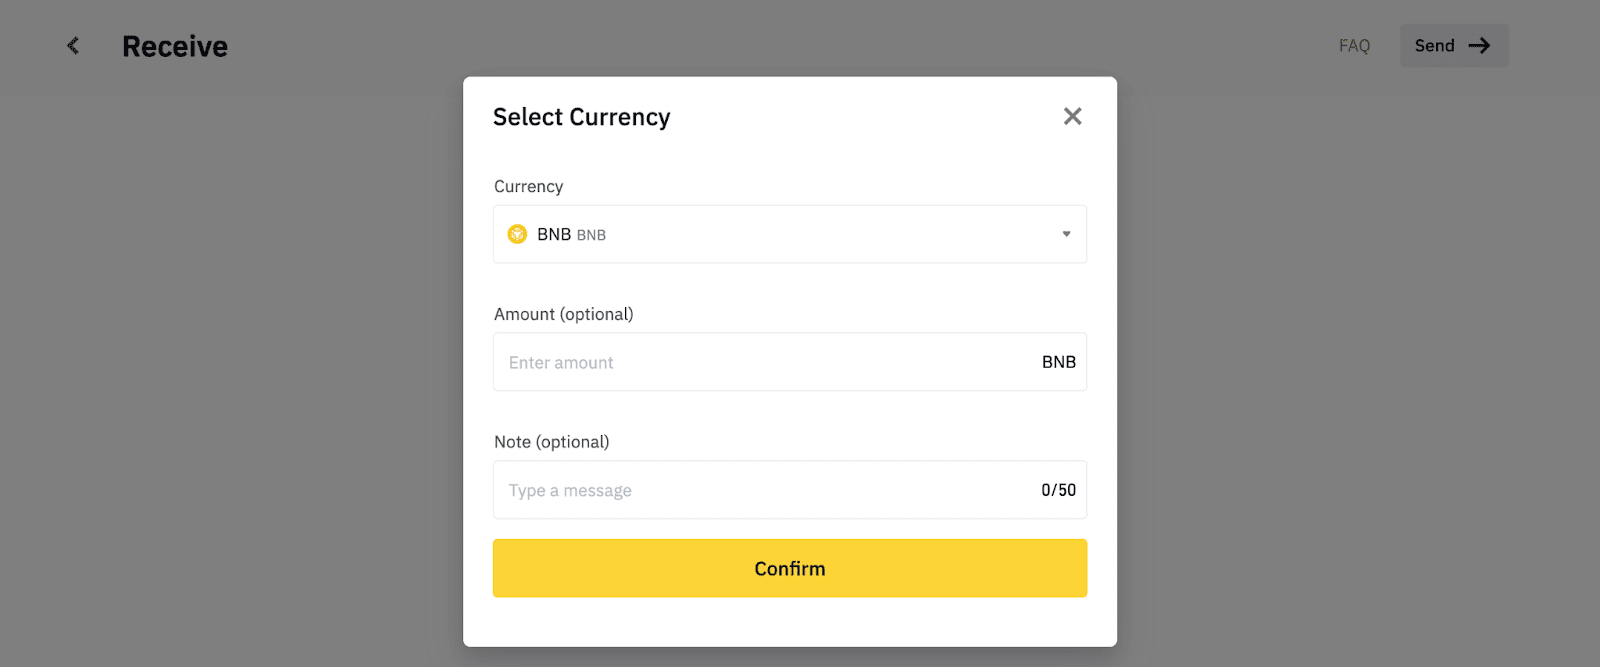Click the Select Currency dialog title

click(582, 117)
